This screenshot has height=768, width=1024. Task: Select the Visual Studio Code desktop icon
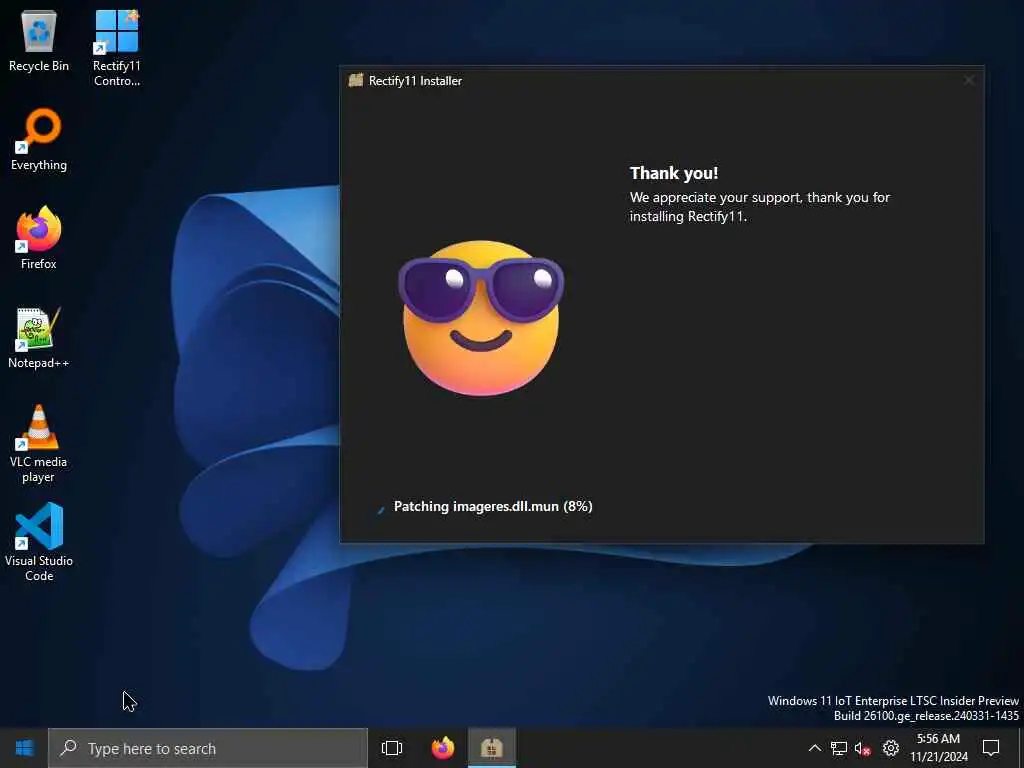click(39, 542)
